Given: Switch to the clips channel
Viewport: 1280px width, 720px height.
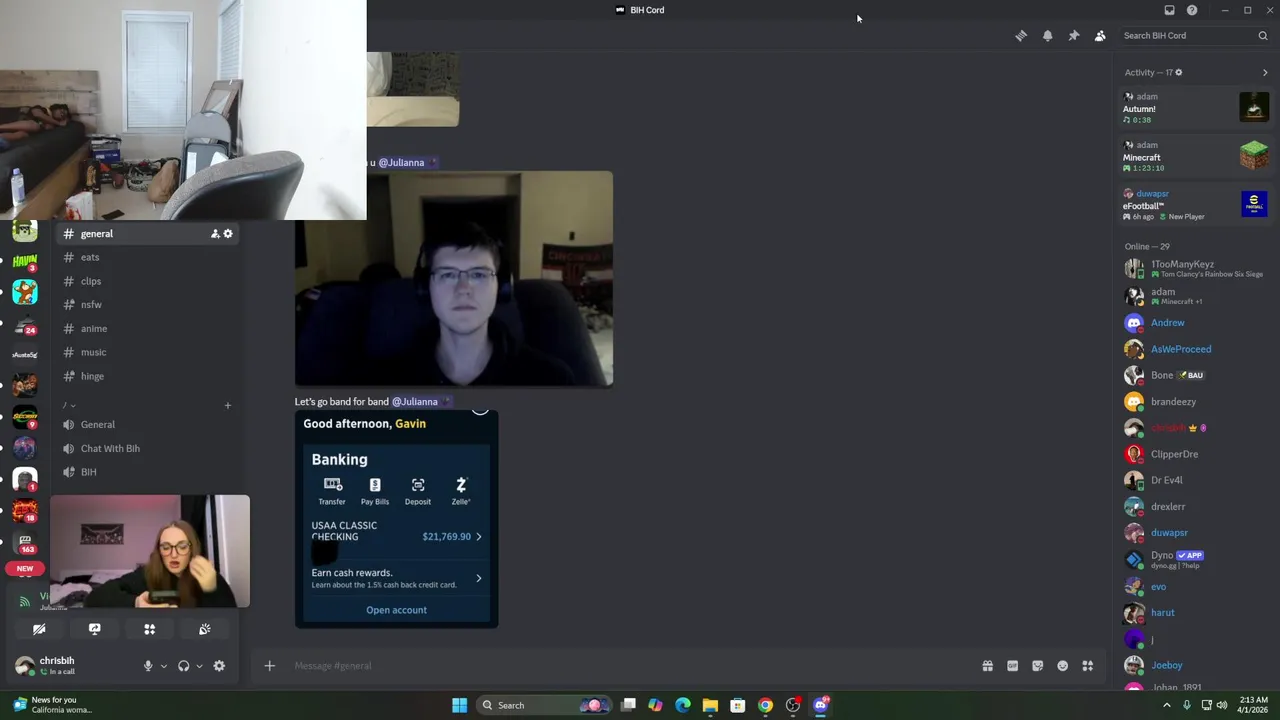Looking at the screenshot, I should click(x=147, y=281).
